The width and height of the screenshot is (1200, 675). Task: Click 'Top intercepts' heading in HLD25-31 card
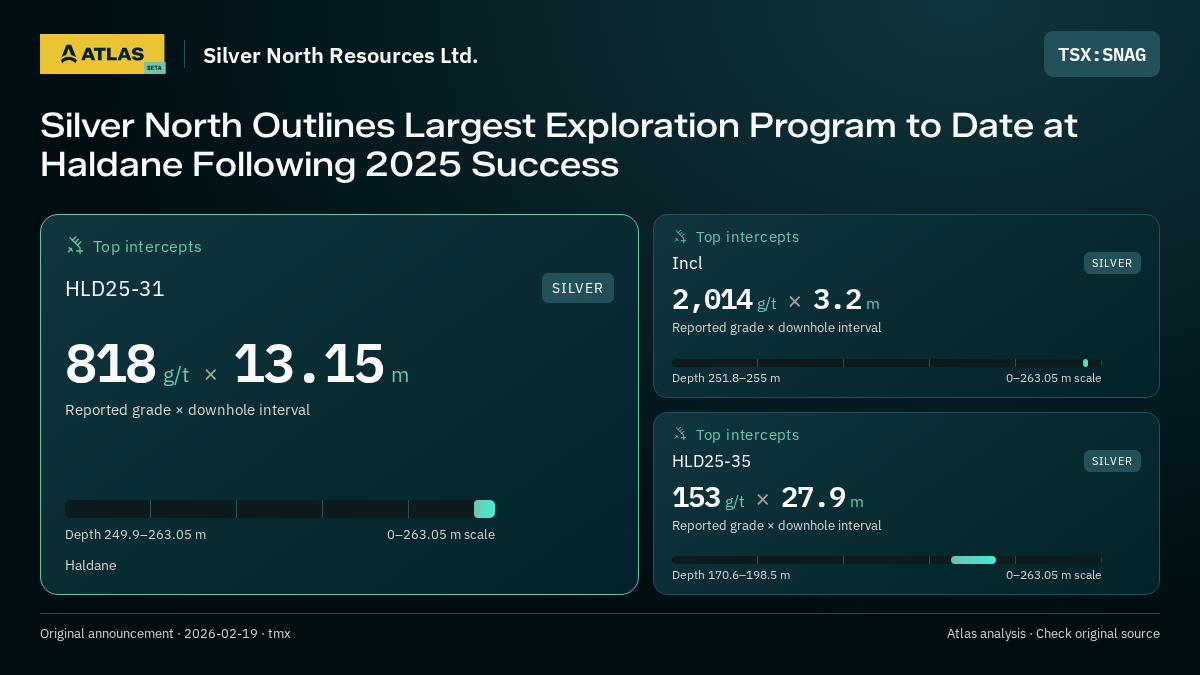point(147,246)
